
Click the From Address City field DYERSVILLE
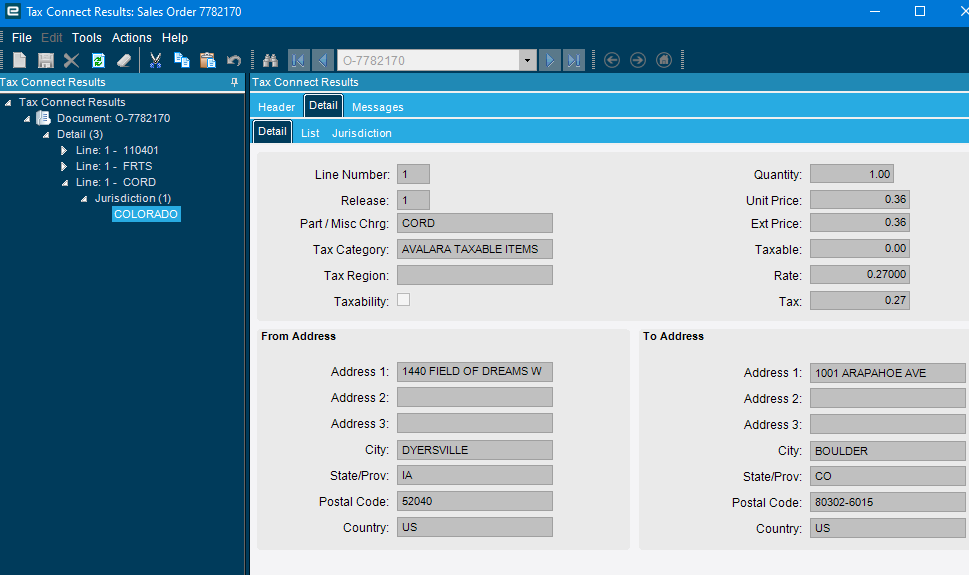[475, 450]
